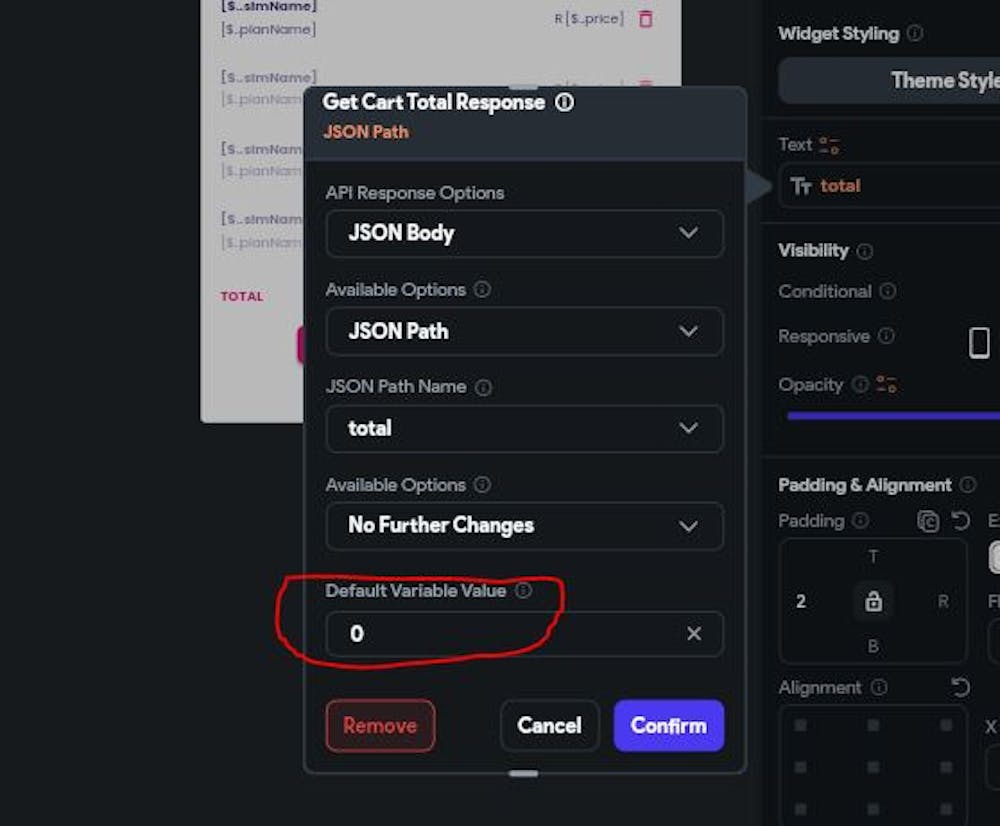This screenshot has height=826, width=1000.
Task: Reset Alignment with the undo arrow icon
Action: click(x=960, y=687)
